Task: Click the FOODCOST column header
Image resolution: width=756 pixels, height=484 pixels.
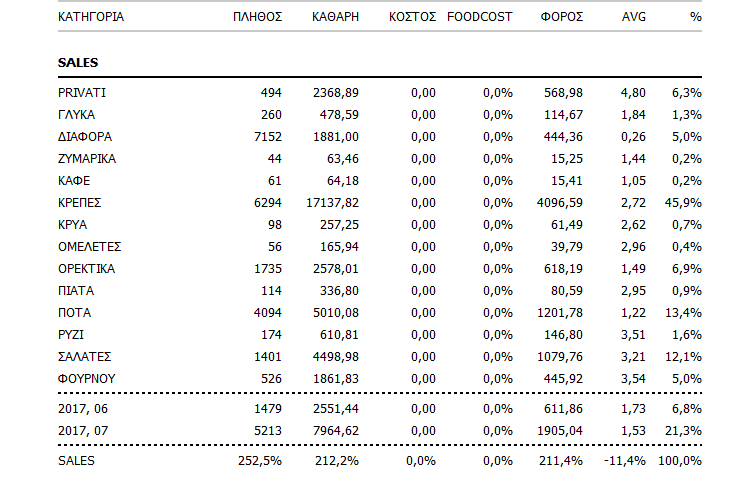Action: click(480, 18)
